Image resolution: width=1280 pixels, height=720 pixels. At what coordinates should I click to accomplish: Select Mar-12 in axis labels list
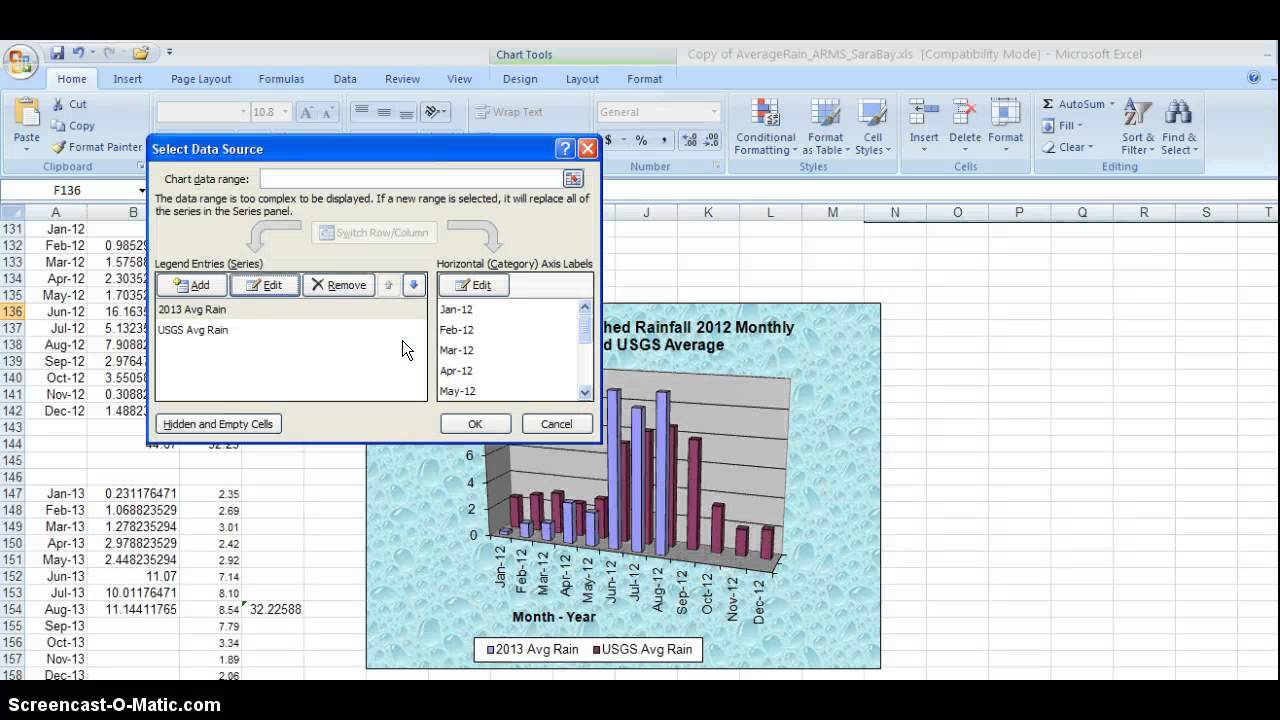click(x=456, y=350)
